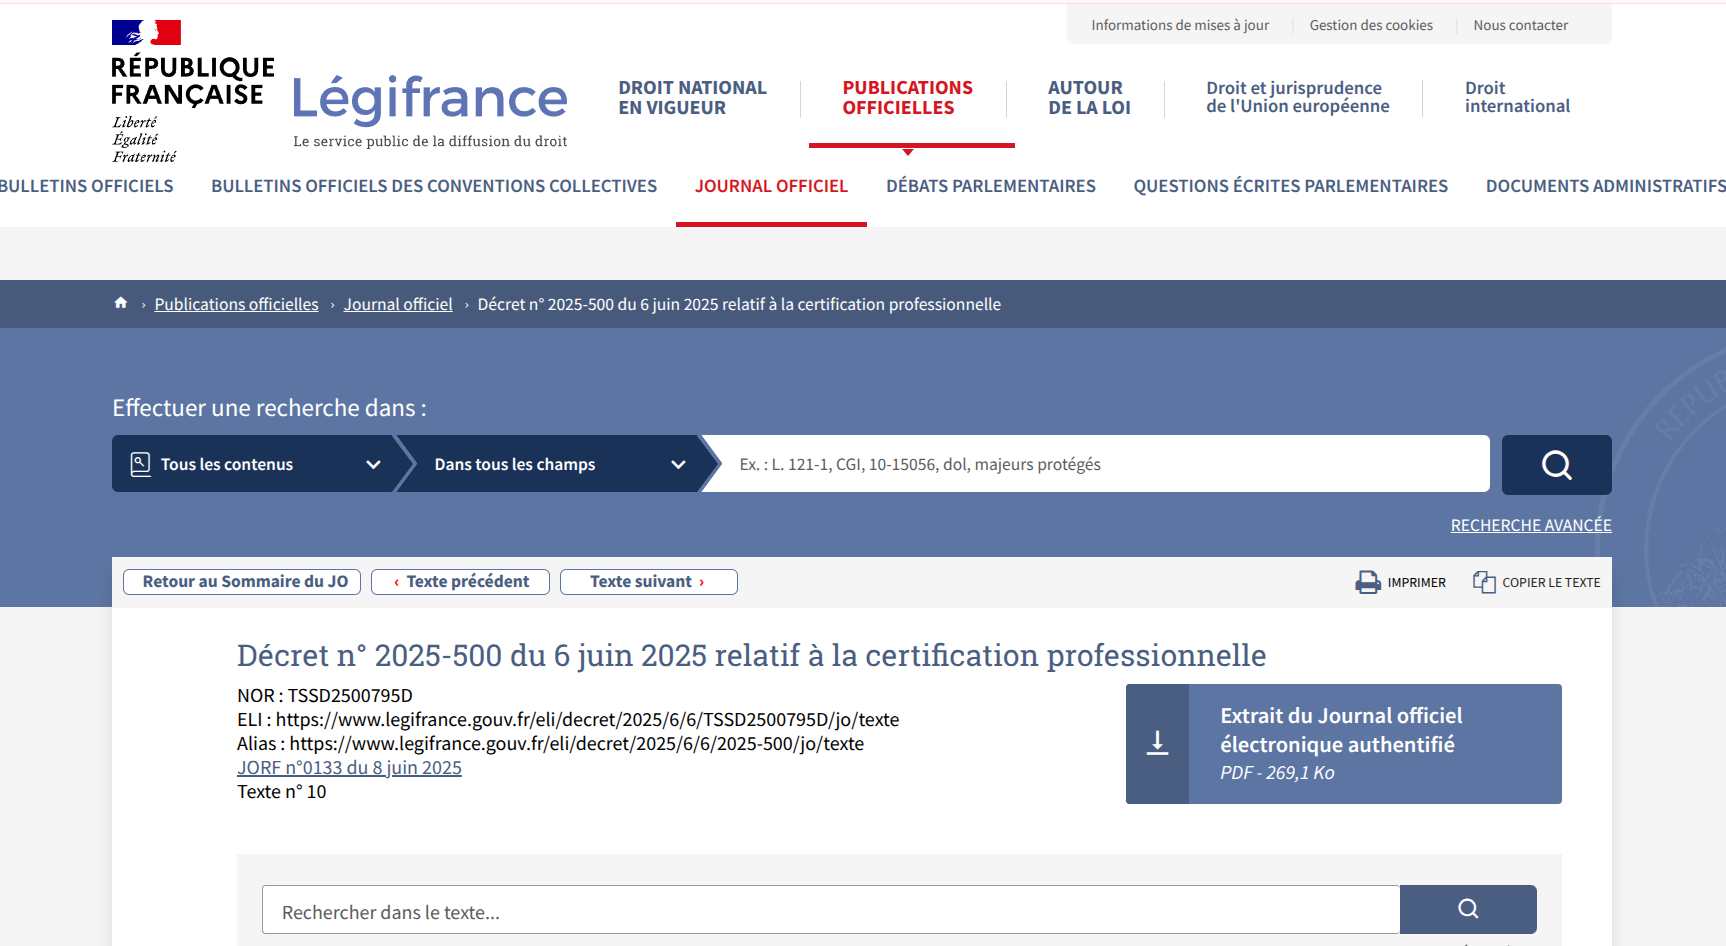Click the PDF - 269,1 Ko text
The image size is (1726, 946).
coord(1277,773)
